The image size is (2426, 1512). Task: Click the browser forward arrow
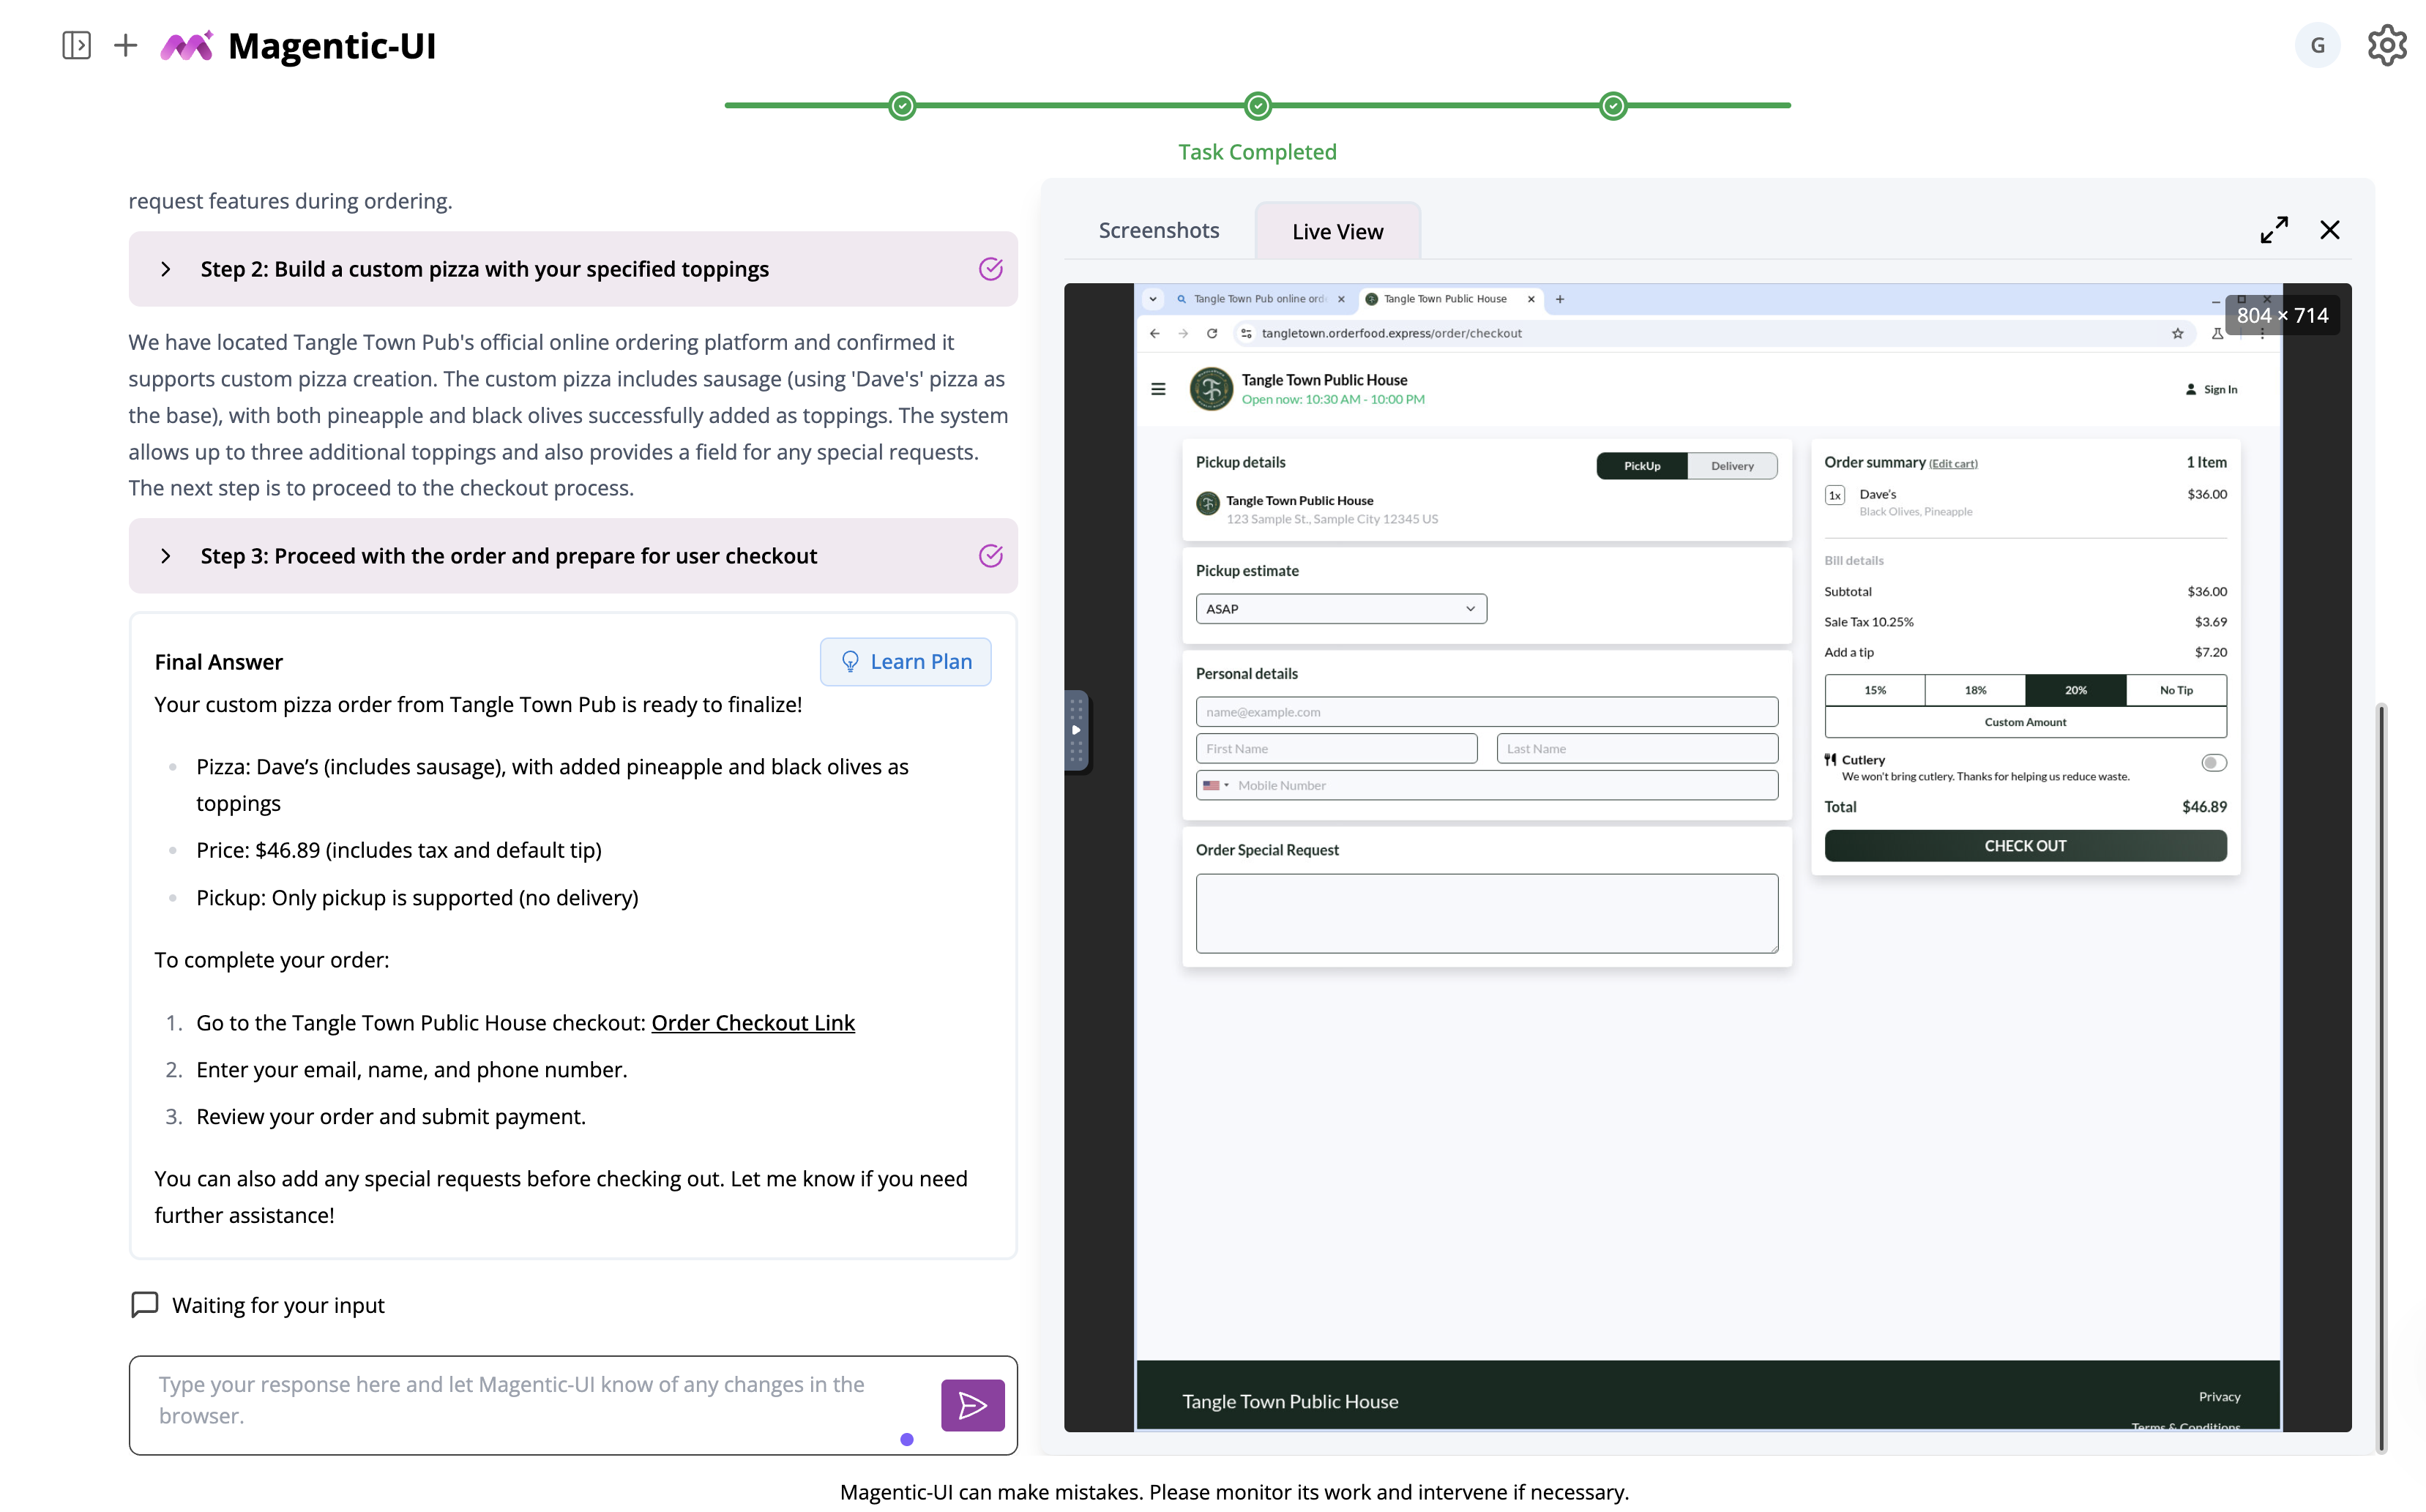pyautogui.click(x=1183, y=333)
